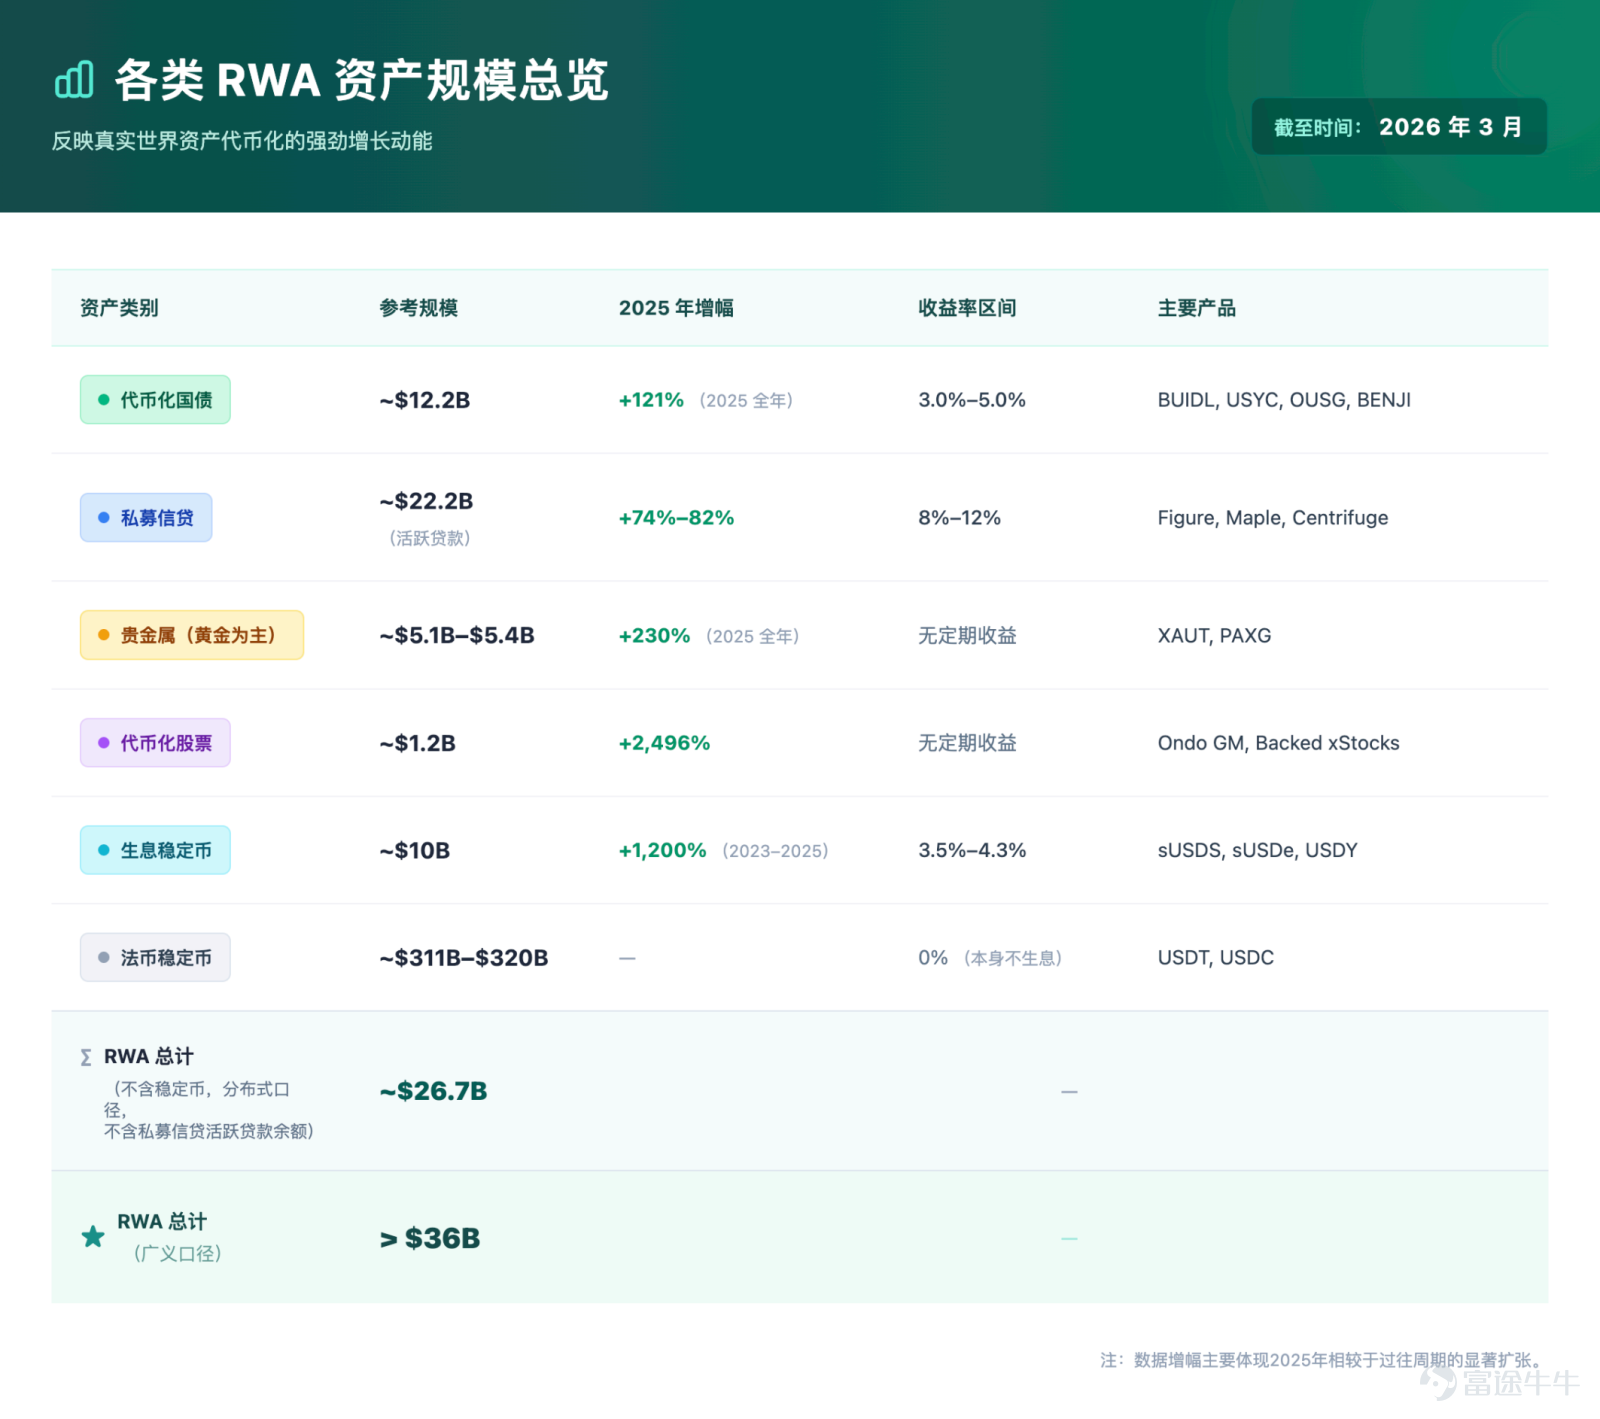Click the +74%–82% growth figure
The width and height of the screenshot is (1600, 1419).
[676, 518]
